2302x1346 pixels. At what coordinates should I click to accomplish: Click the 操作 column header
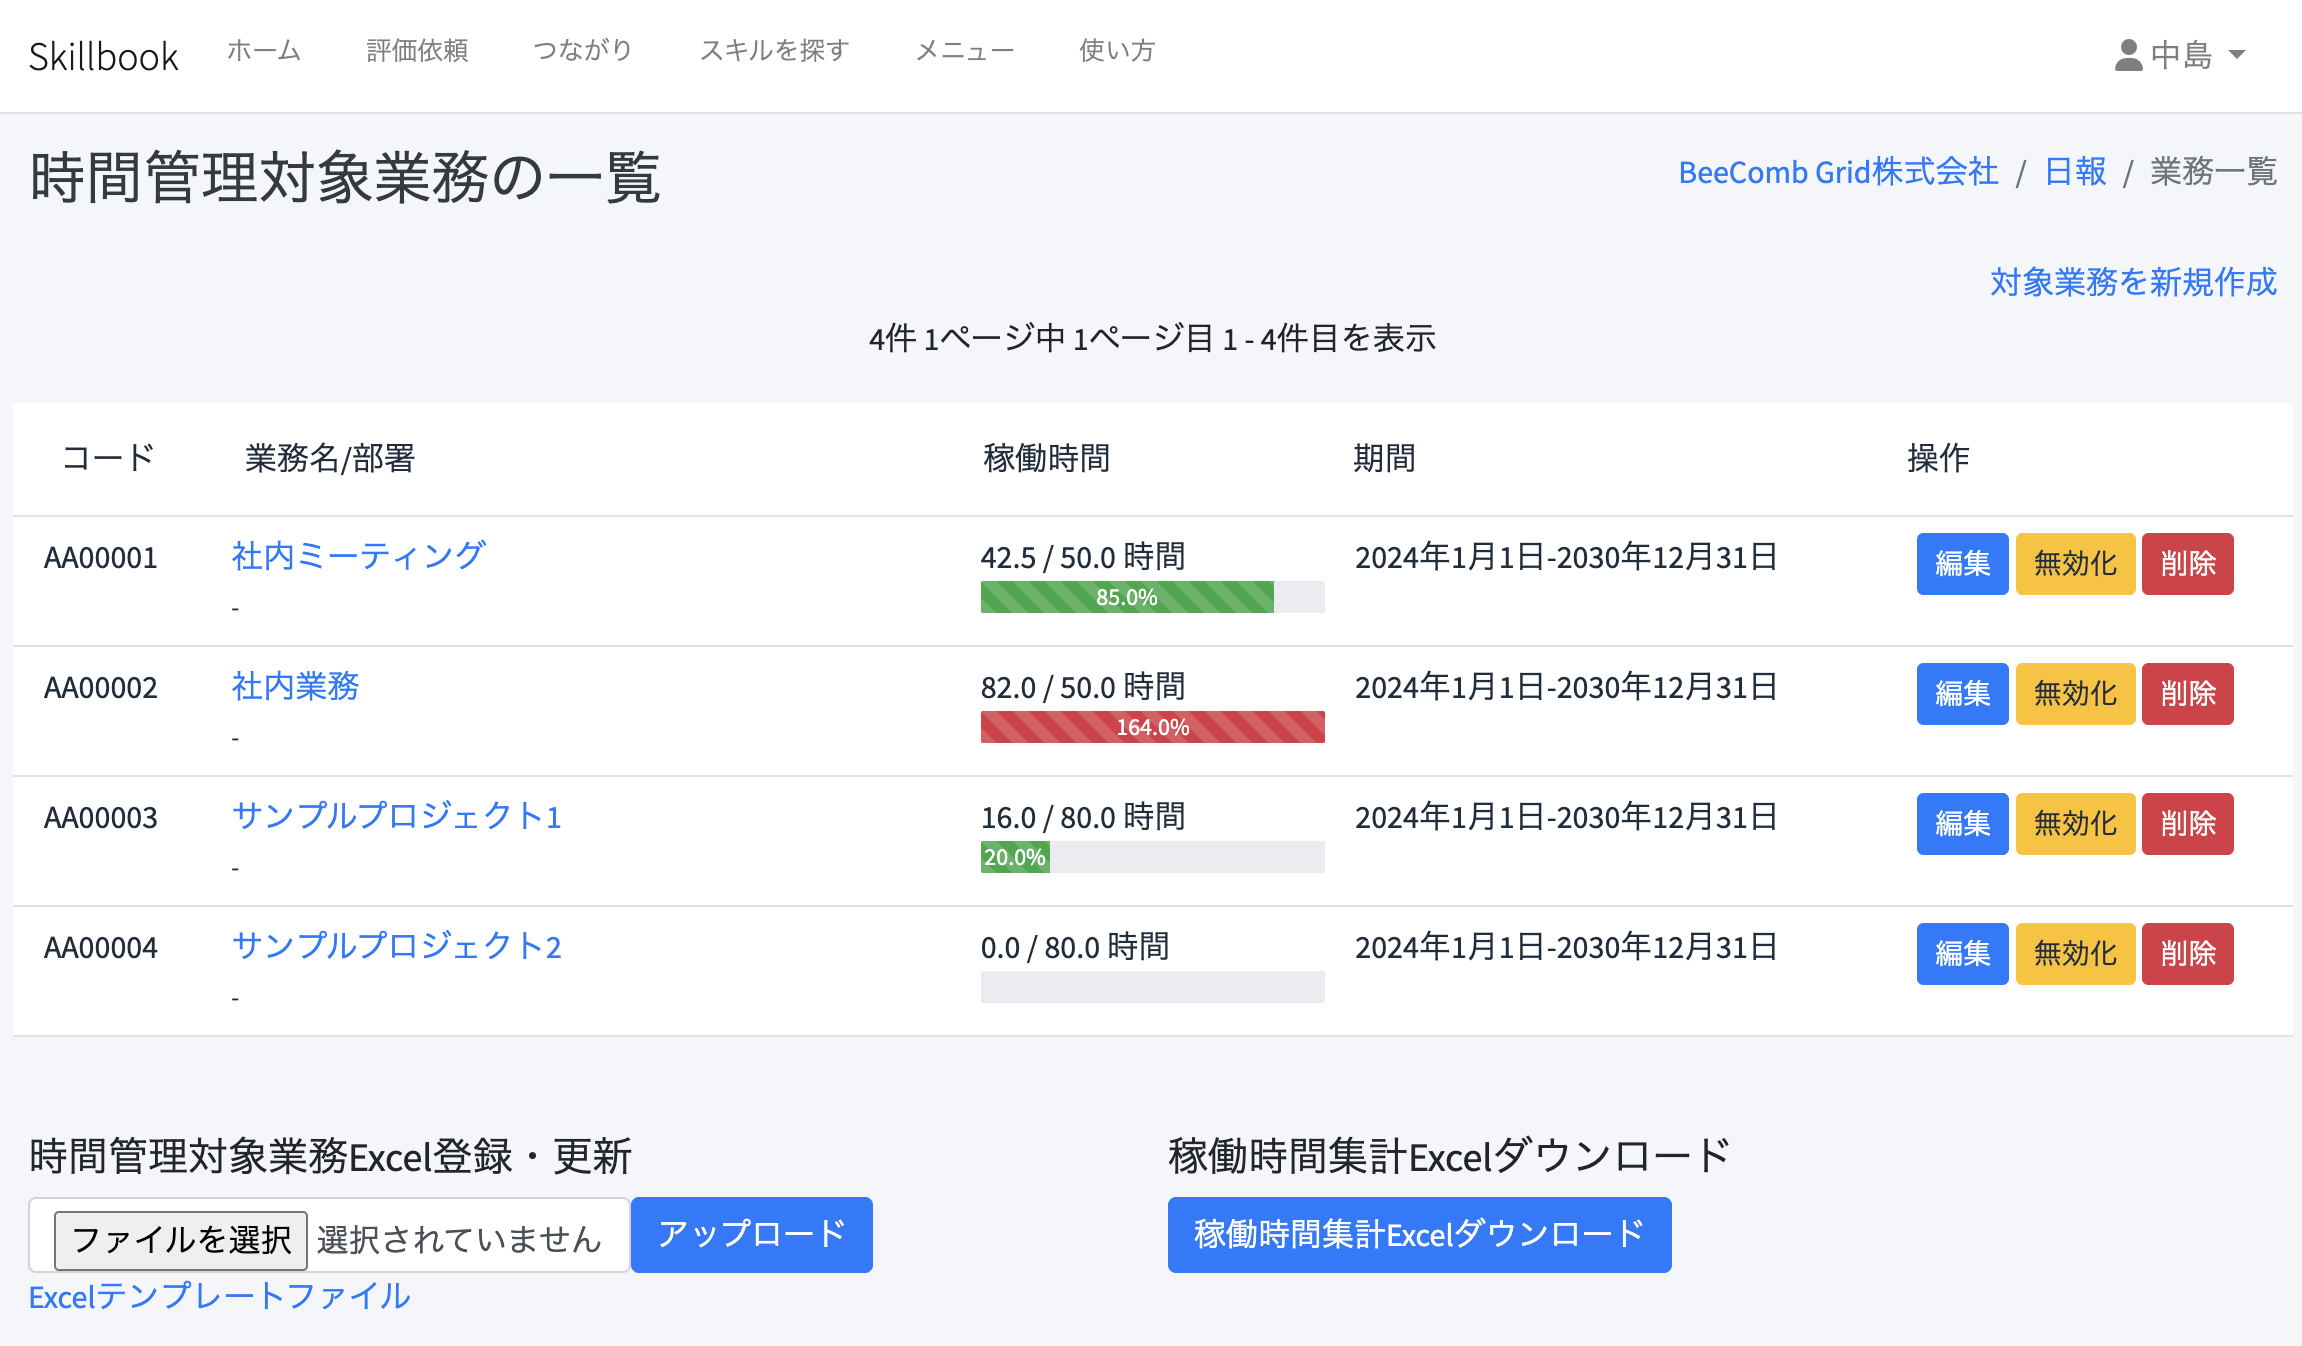(1938, 458)
